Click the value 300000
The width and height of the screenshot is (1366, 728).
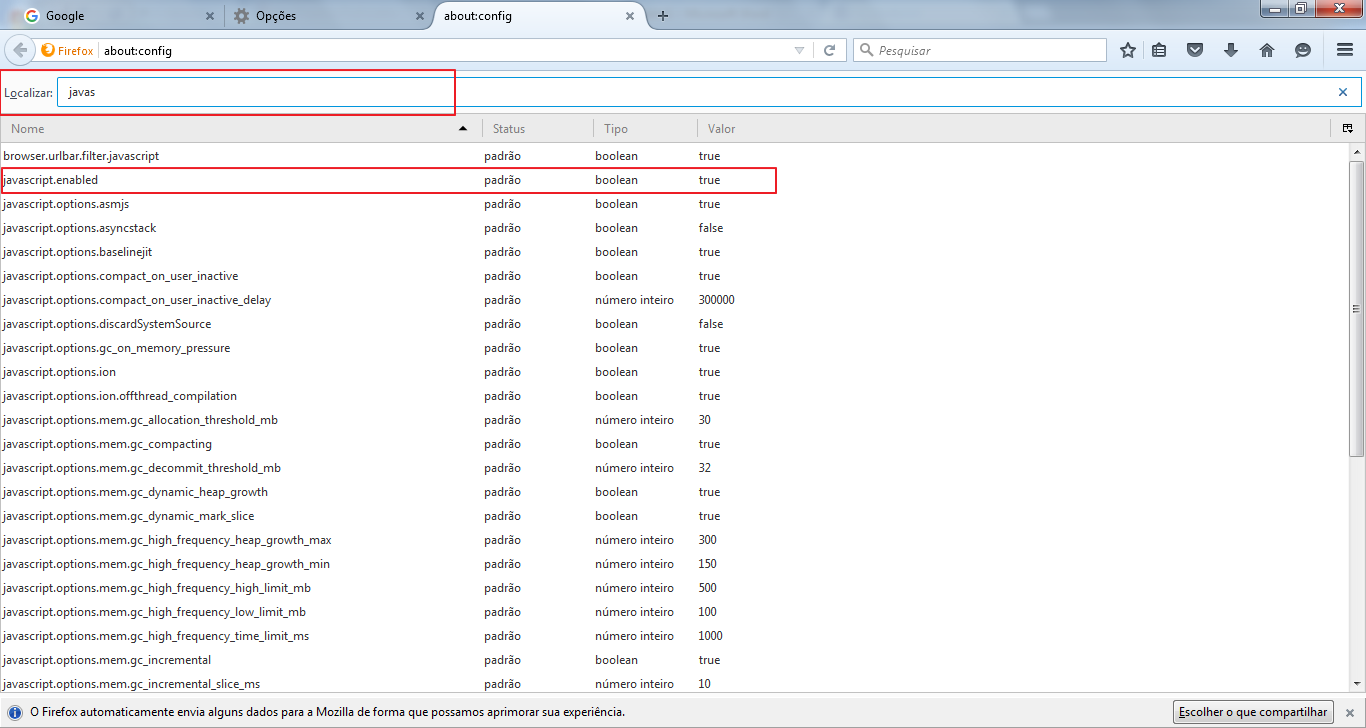click(x=717, y=300)
